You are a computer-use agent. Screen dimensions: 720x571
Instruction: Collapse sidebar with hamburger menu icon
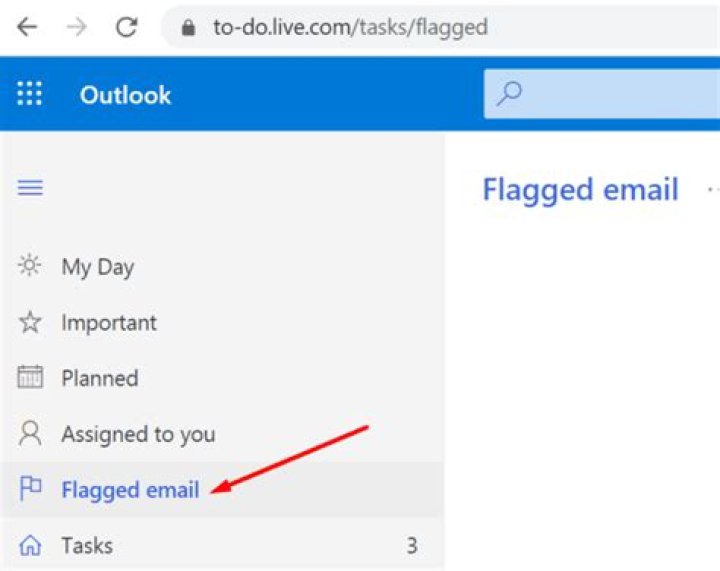tap(31, 187)
